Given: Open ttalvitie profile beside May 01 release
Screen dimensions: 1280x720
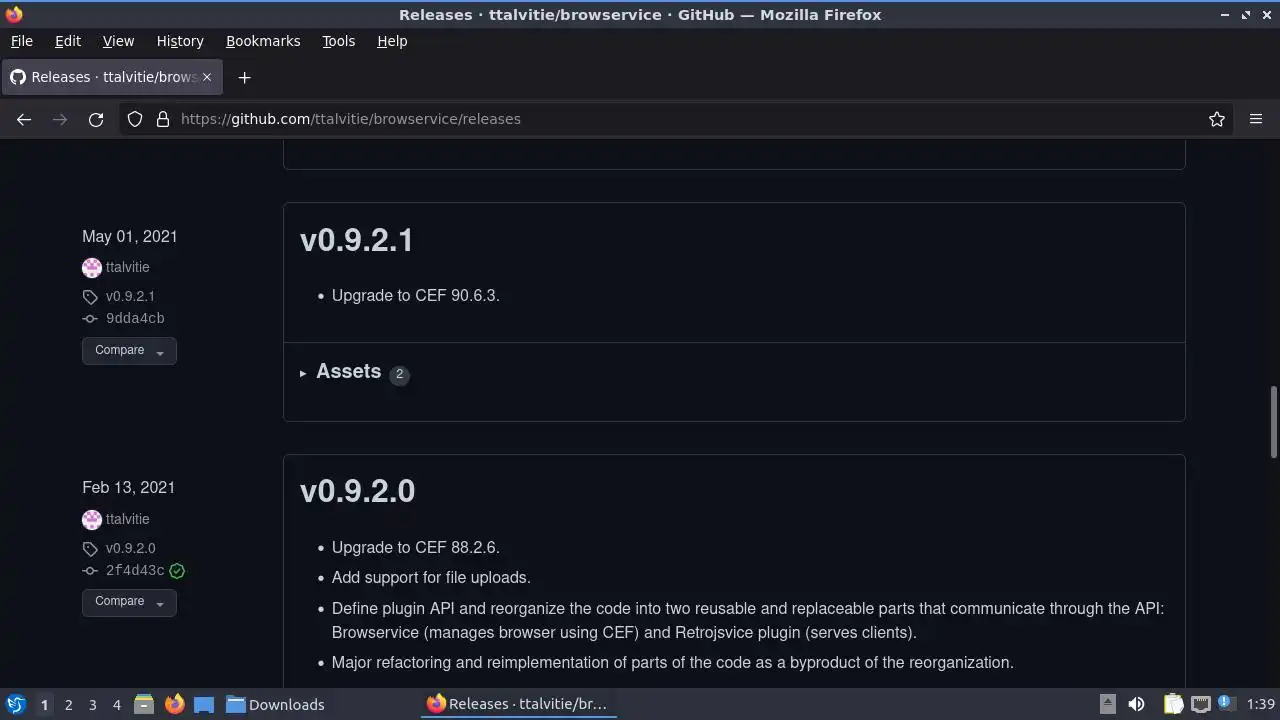Looking at the screenshot, I should pos(127,267).
